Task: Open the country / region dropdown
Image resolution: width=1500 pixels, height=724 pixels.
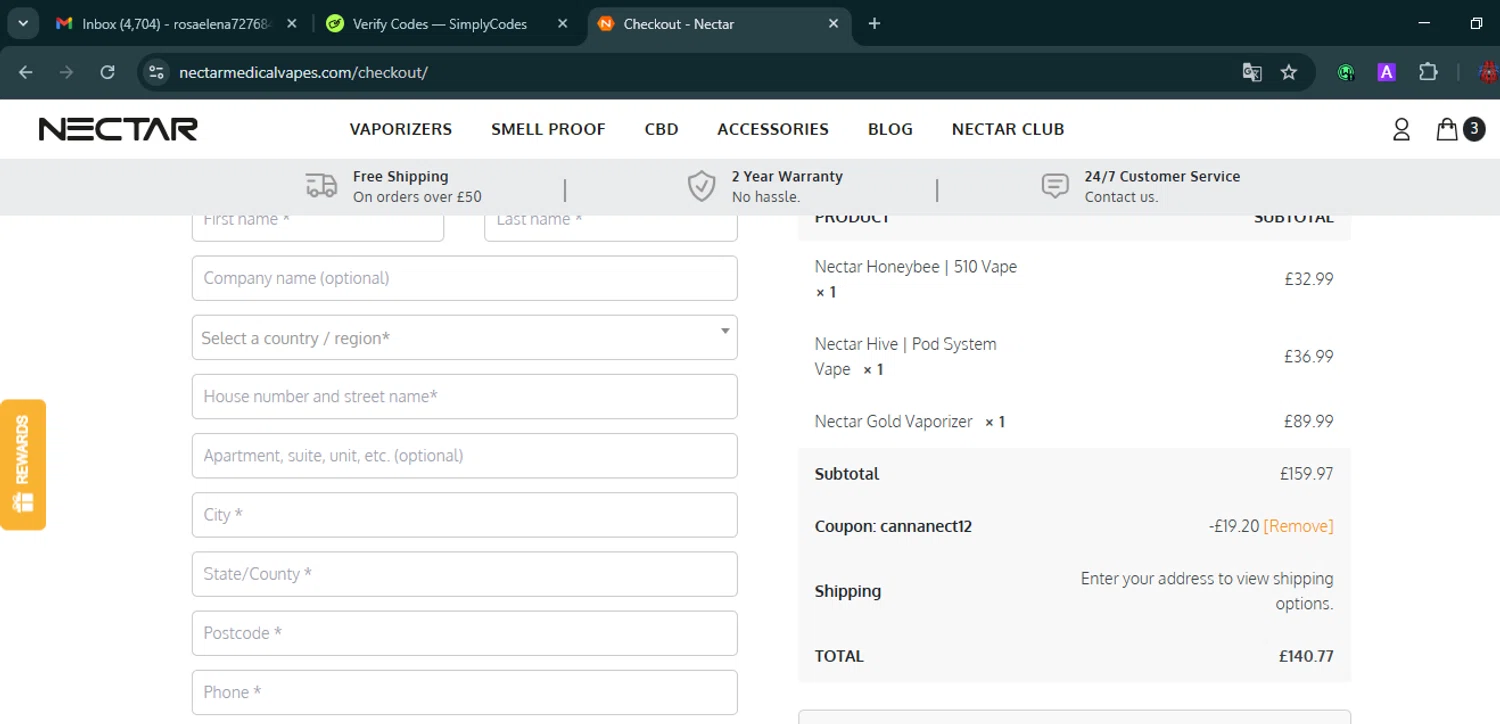Action: coord(465,338)
